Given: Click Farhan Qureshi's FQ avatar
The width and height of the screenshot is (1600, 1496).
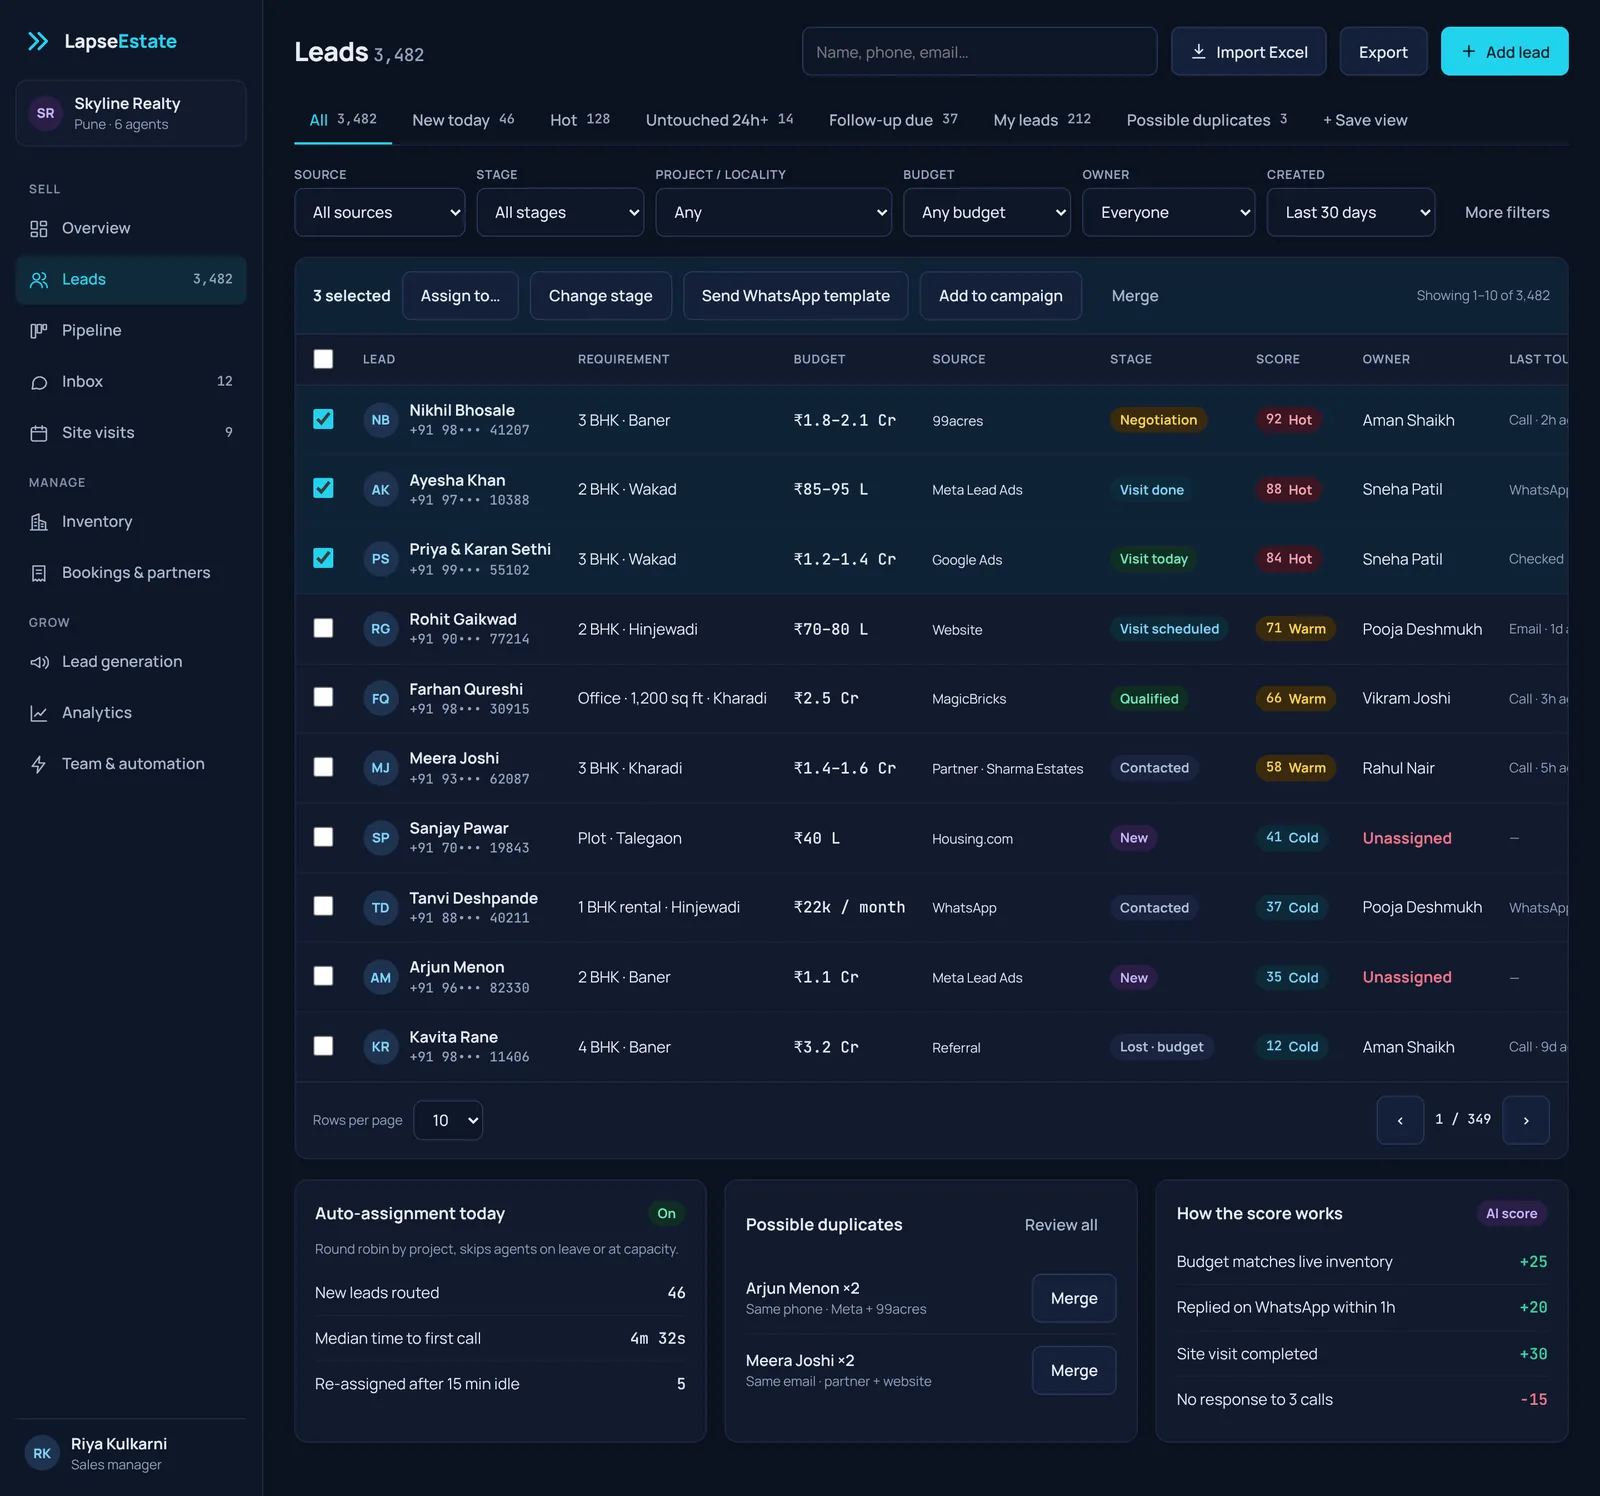Looking at the screenshot, I should point(381,699).
